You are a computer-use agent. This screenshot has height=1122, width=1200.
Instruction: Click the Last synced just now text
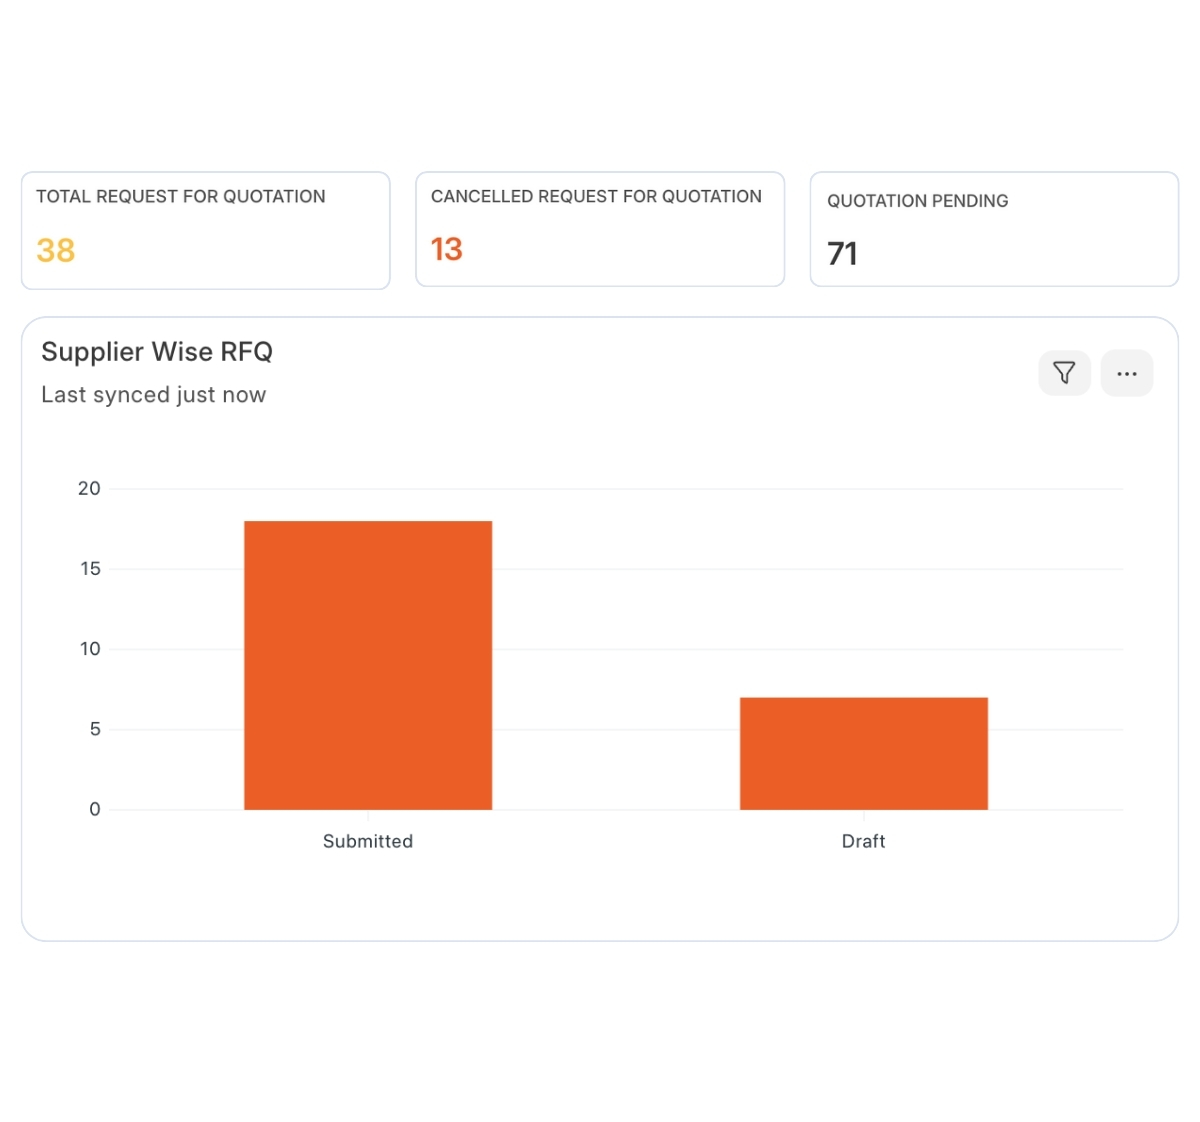(153, 395)
